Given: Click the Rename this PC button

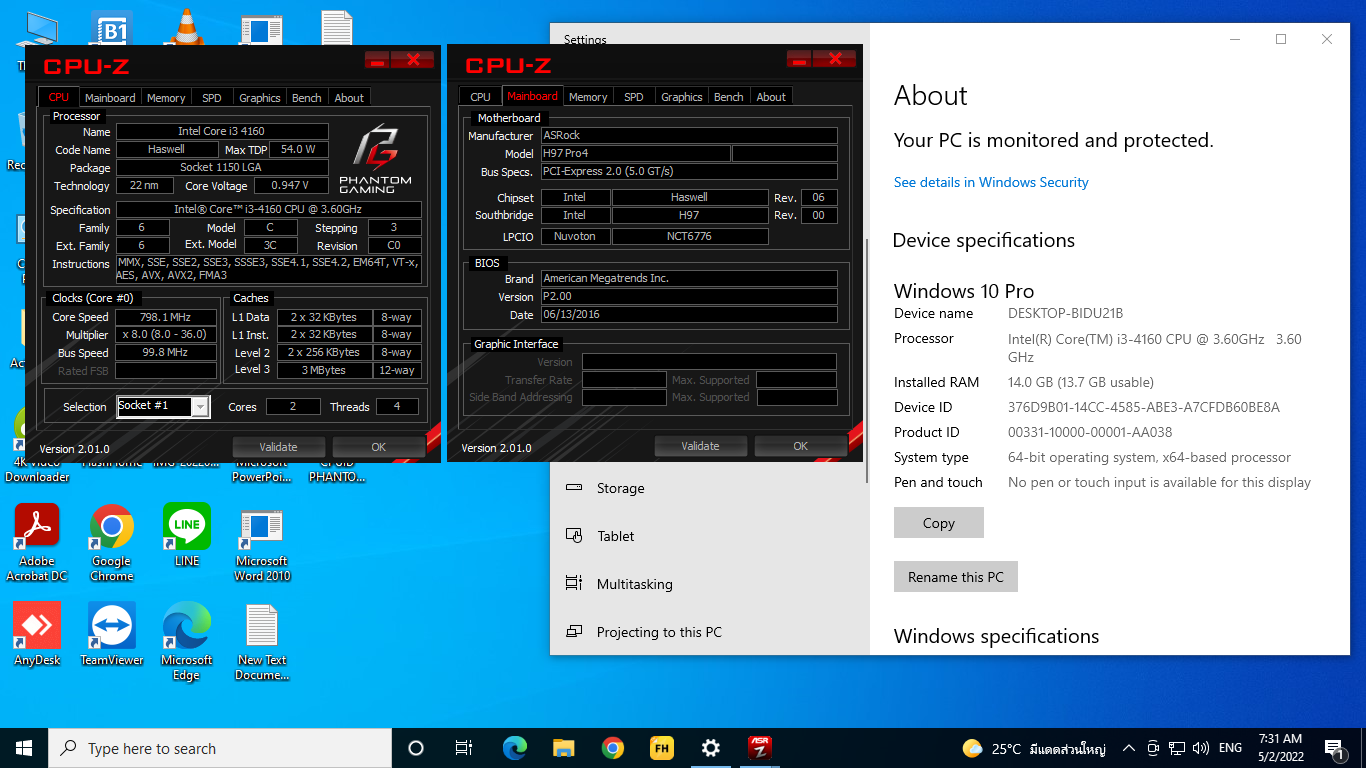Looking at the screenshot, I should pos(956,577).
